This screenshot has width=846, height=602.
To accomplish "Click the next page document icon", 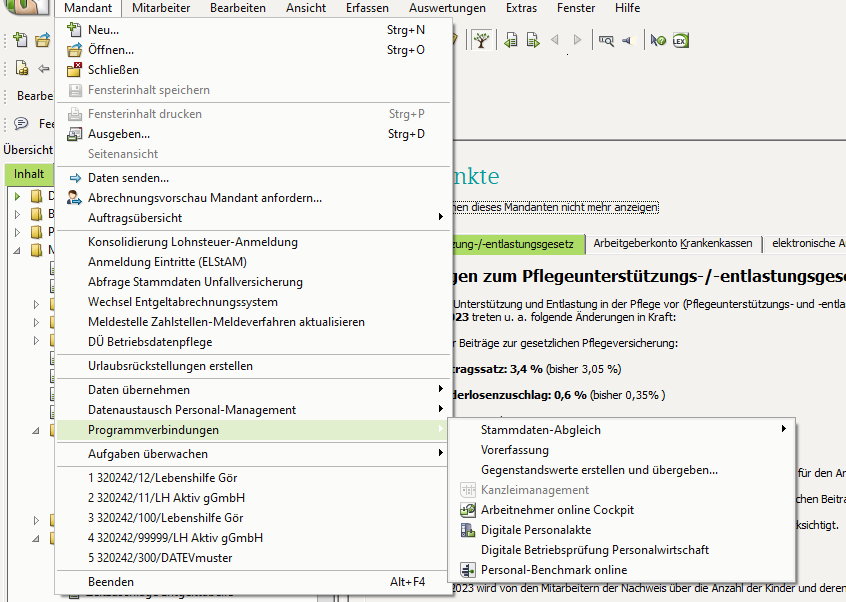I will [533, 40].
